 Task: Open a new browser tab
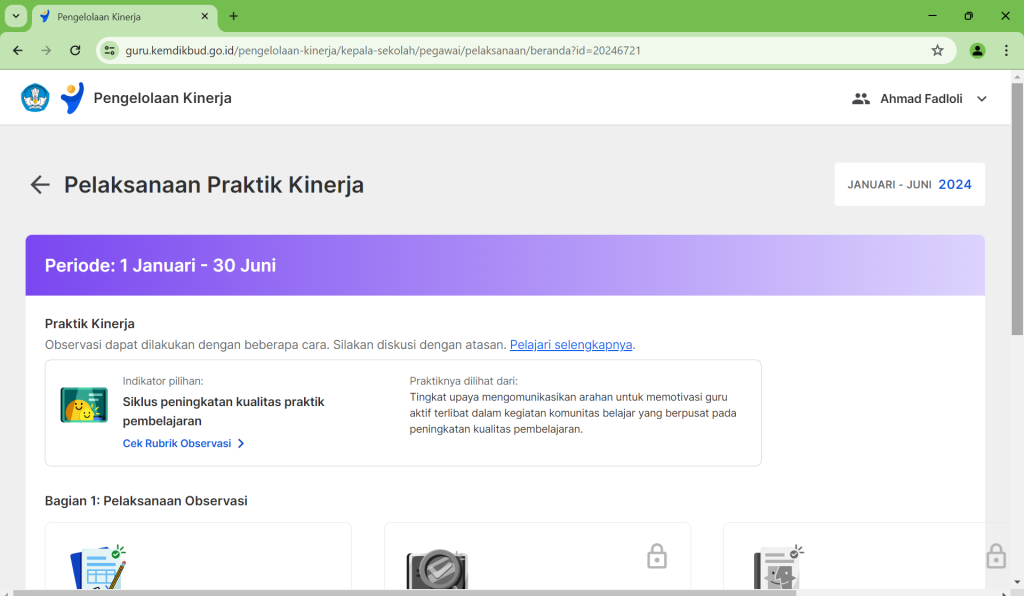[234, 16]
